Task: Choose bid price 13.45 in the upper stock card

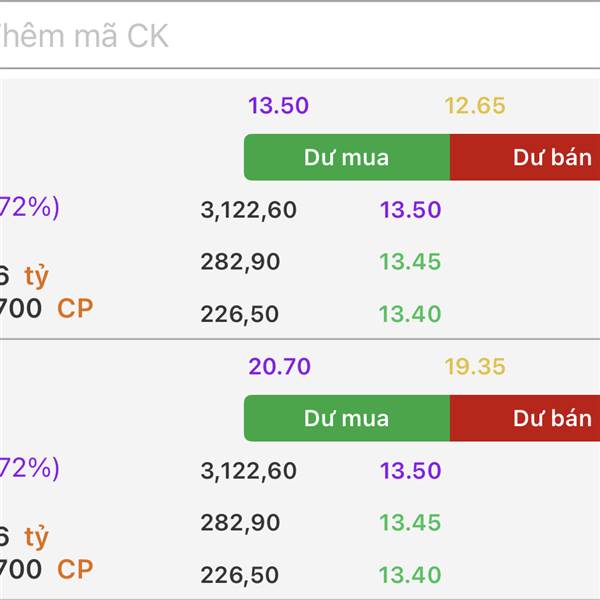Action: coord(410,262)
